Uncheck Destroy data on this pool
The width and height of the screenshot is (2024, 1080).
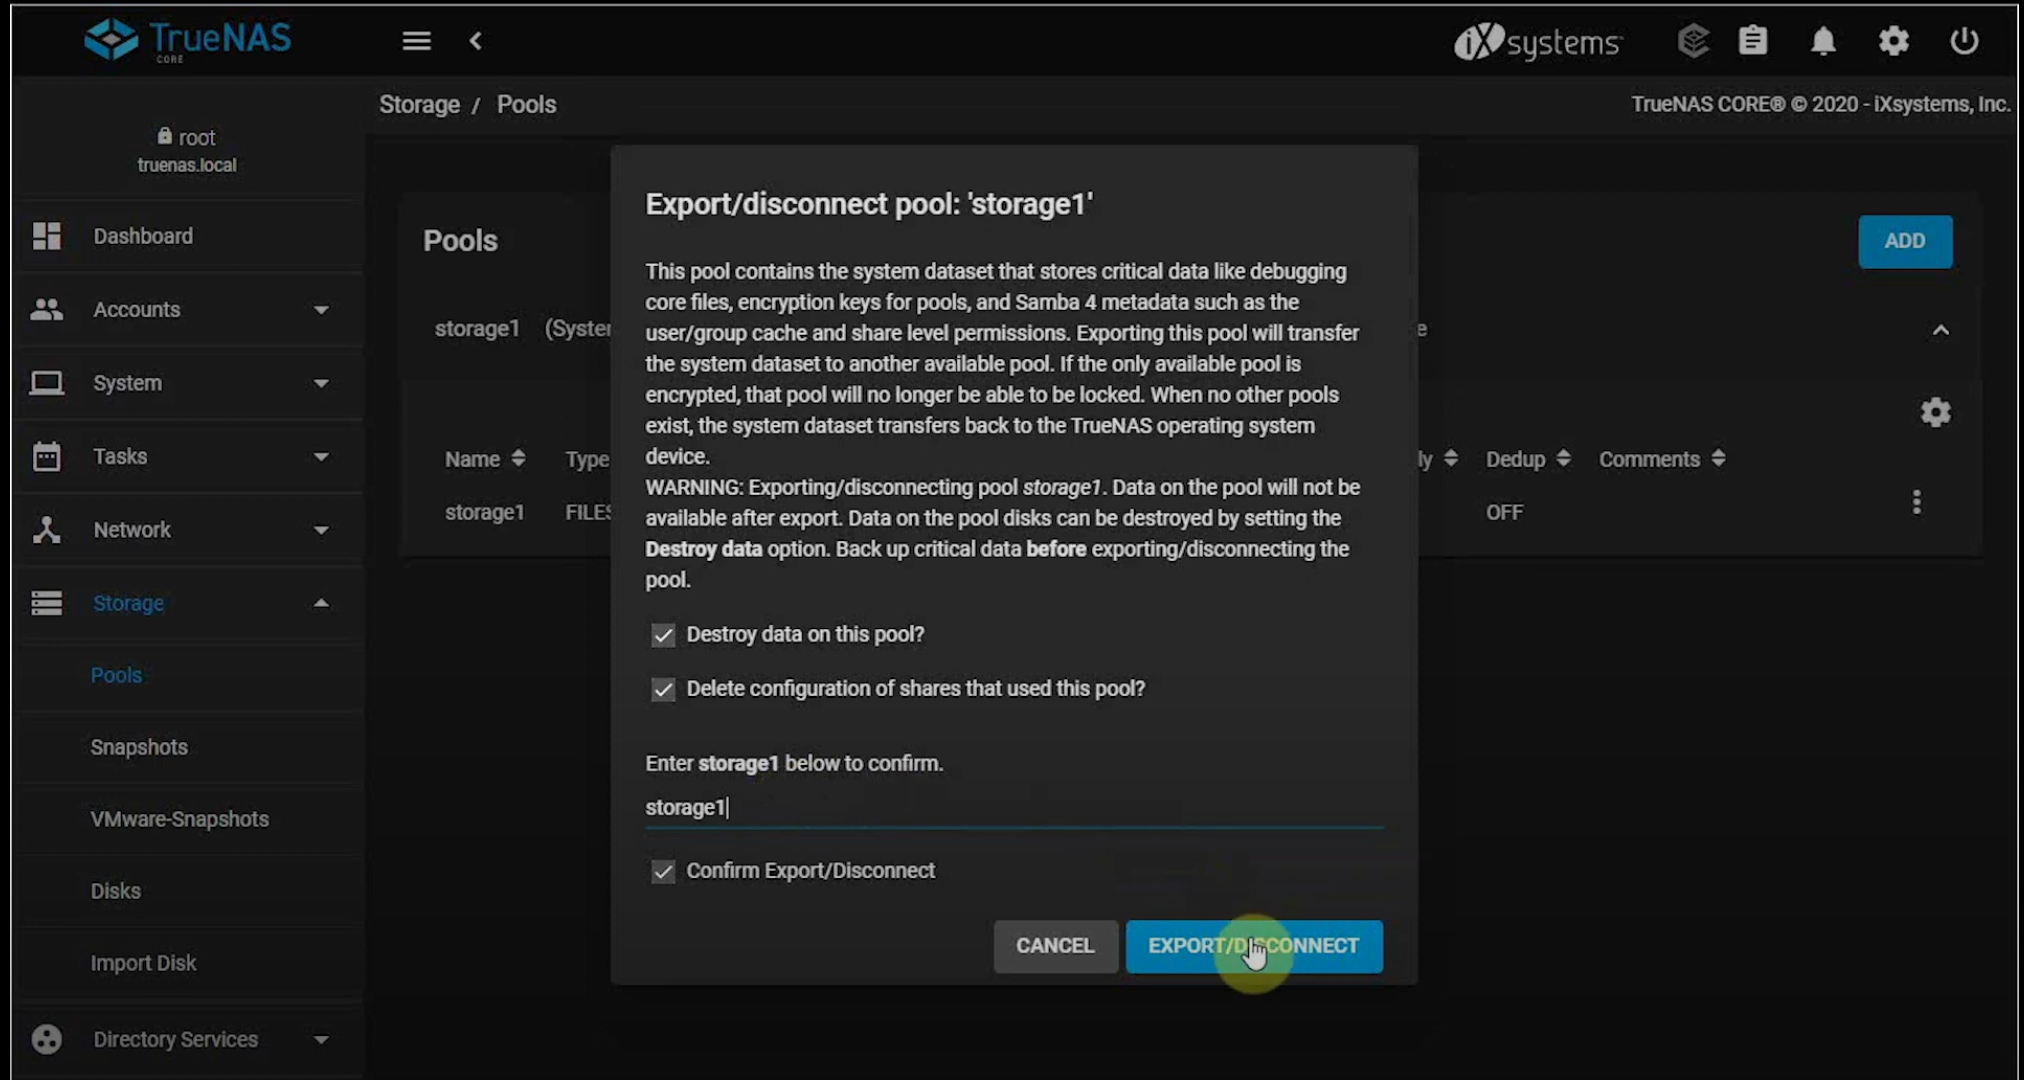tap(663, 635)
